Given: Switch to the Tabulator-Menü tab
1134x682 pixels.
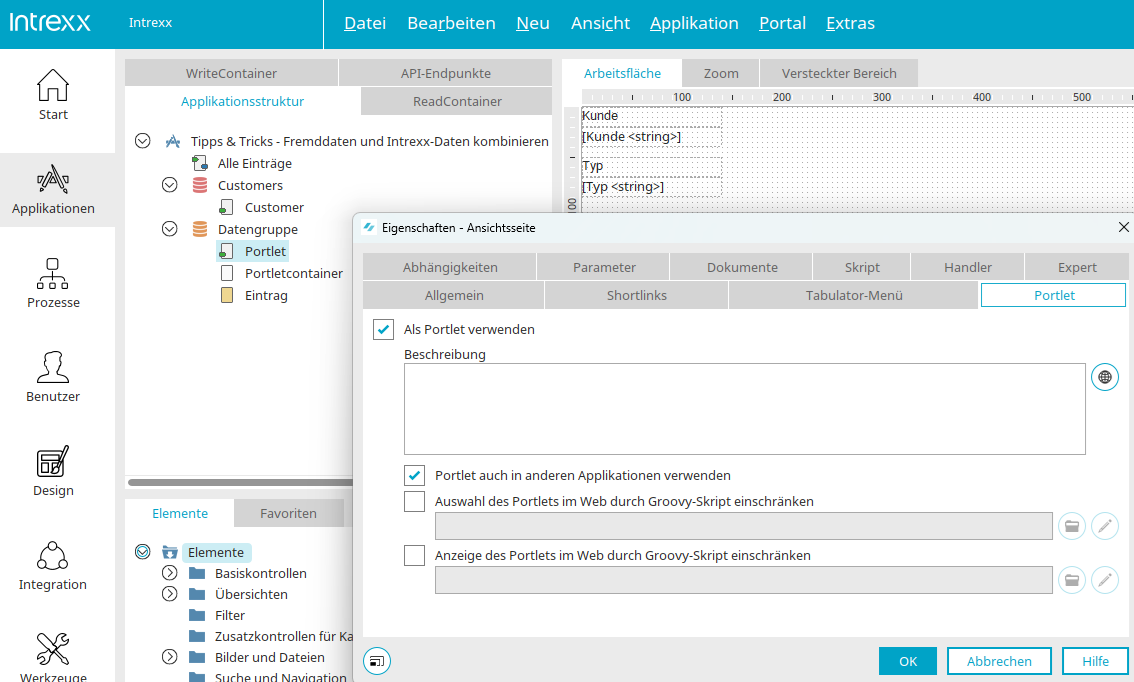Looking at the screenshot, I should click(x=854, y=295).
